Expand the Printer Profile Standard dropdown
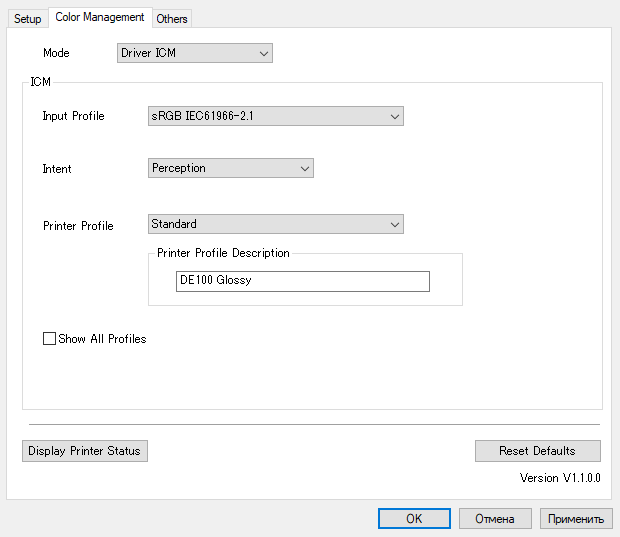Viewport: 620px width, 537px height. click(275, 225)
